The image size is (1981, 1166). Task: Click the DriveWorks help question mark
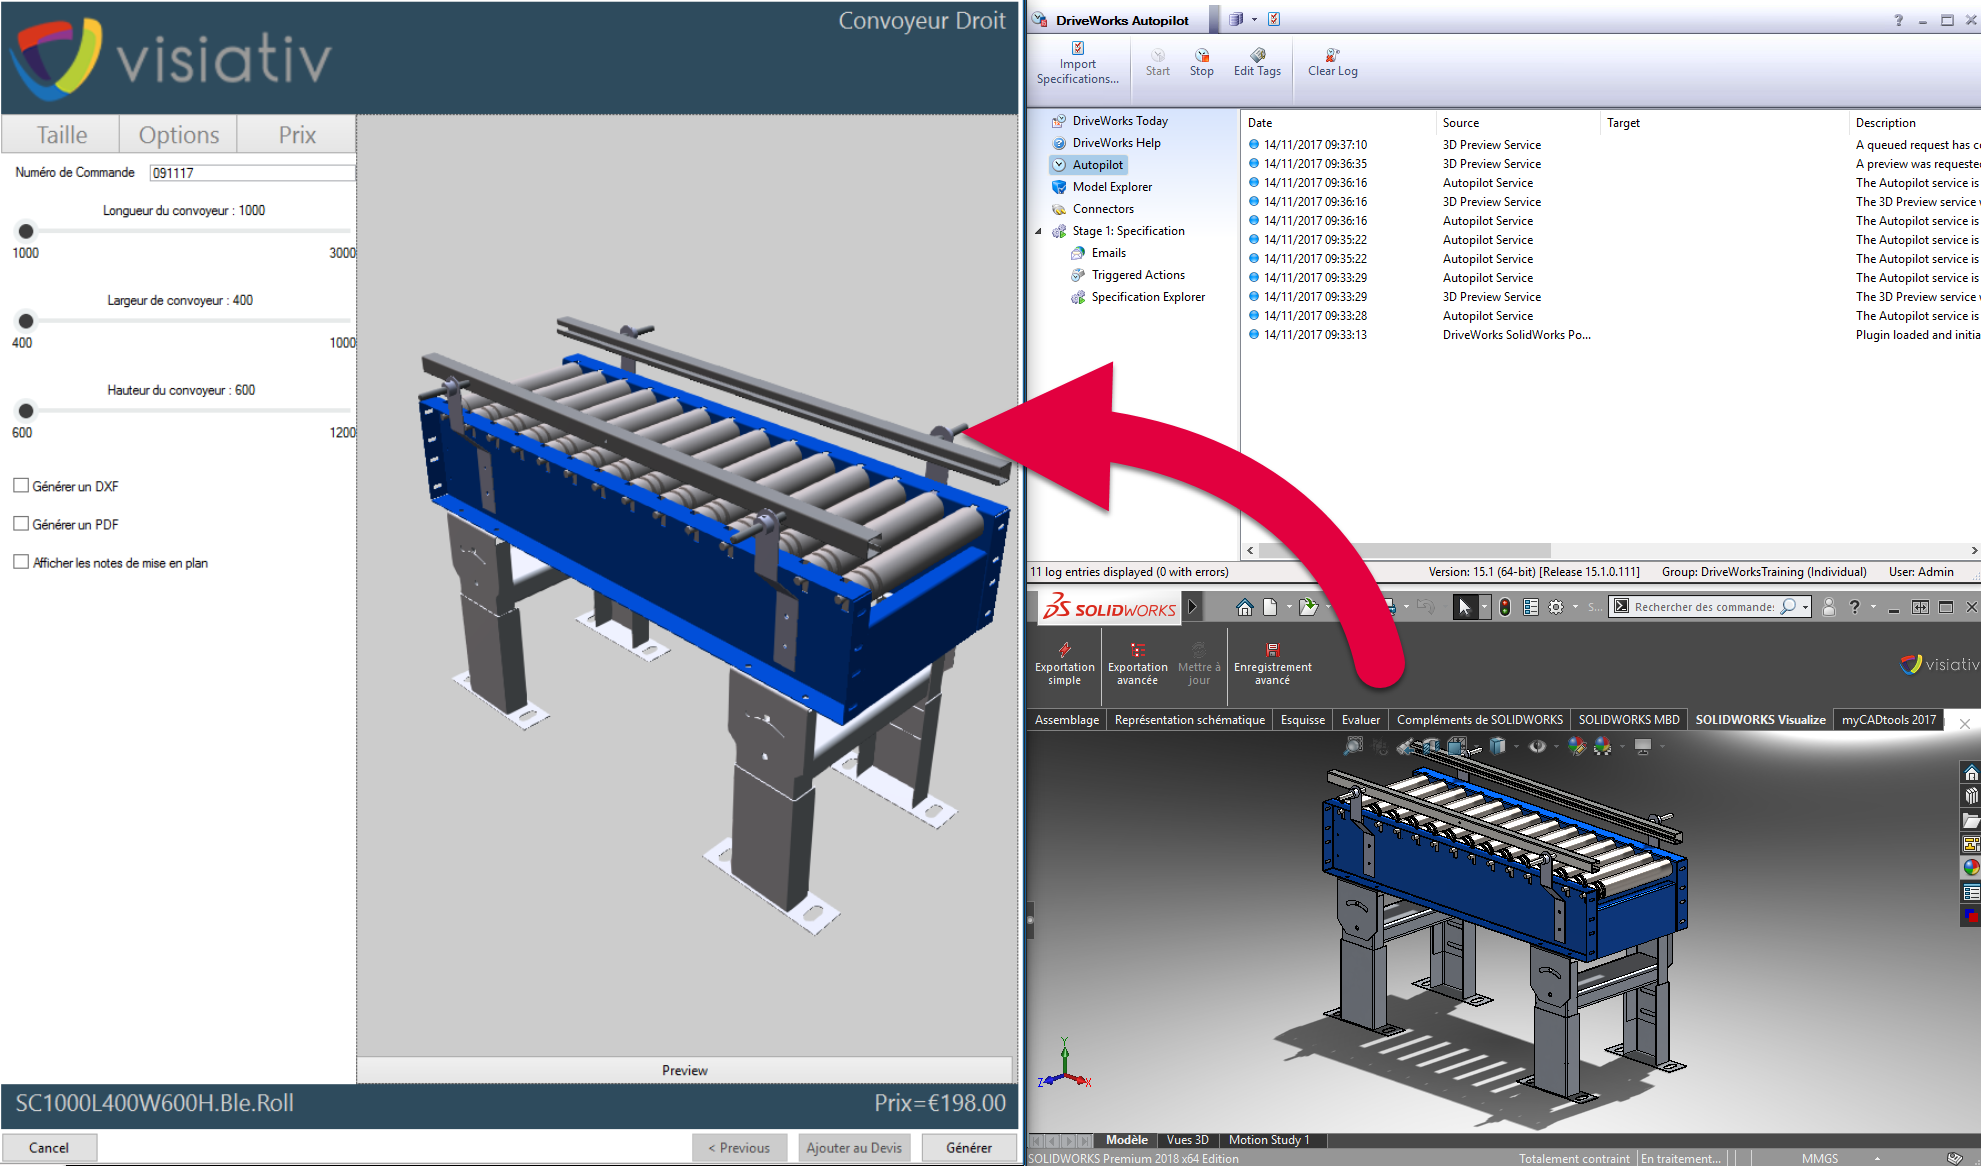pos(1898,20)
